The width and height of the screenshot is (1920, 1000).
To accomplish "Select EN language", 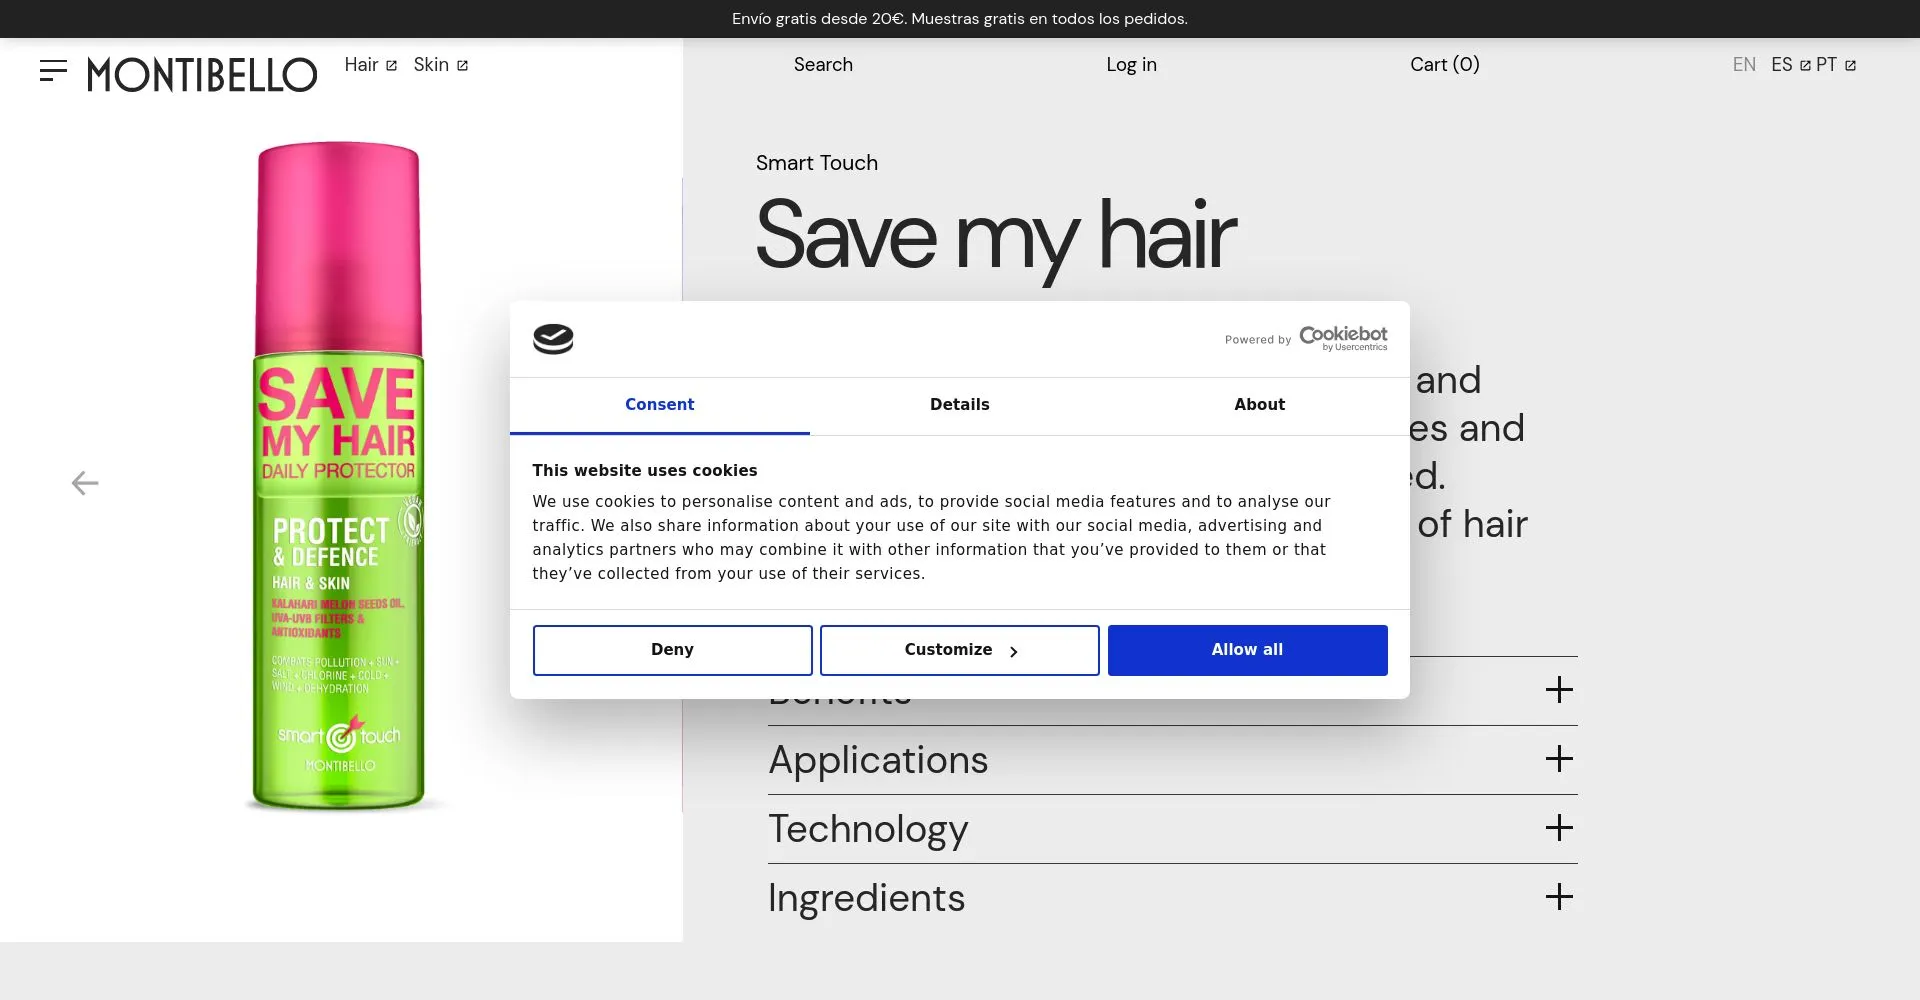I will point(1744,65).
